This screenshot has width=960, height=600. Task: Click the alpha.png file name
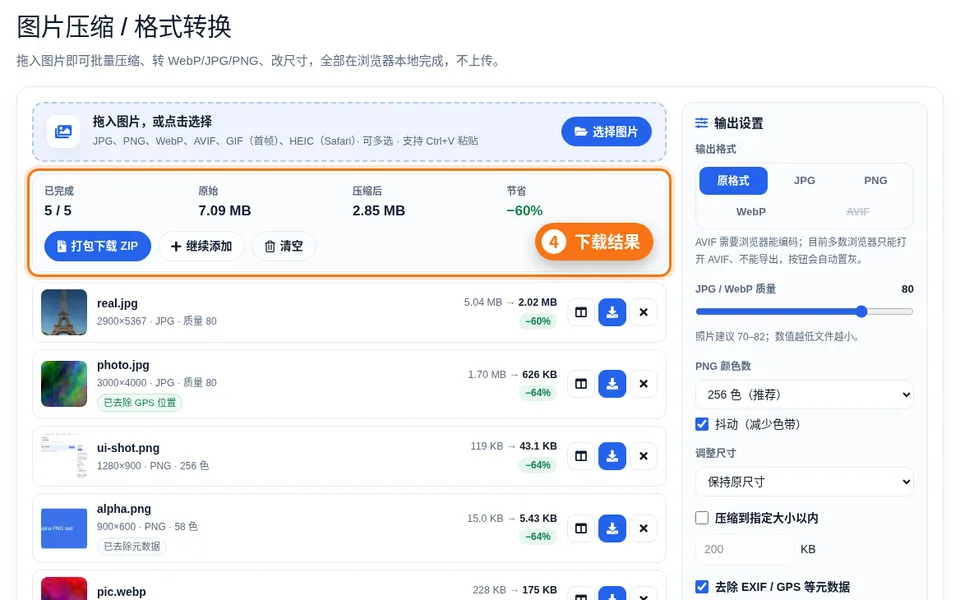click(124, 509)
